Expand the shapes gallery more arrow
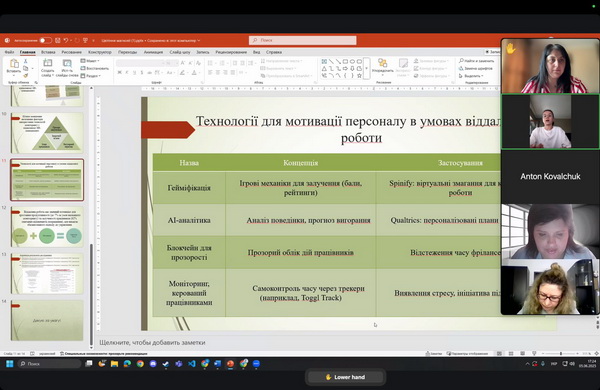Image resolution: width=600 pixels, height=390 pixels. point(367,68)
